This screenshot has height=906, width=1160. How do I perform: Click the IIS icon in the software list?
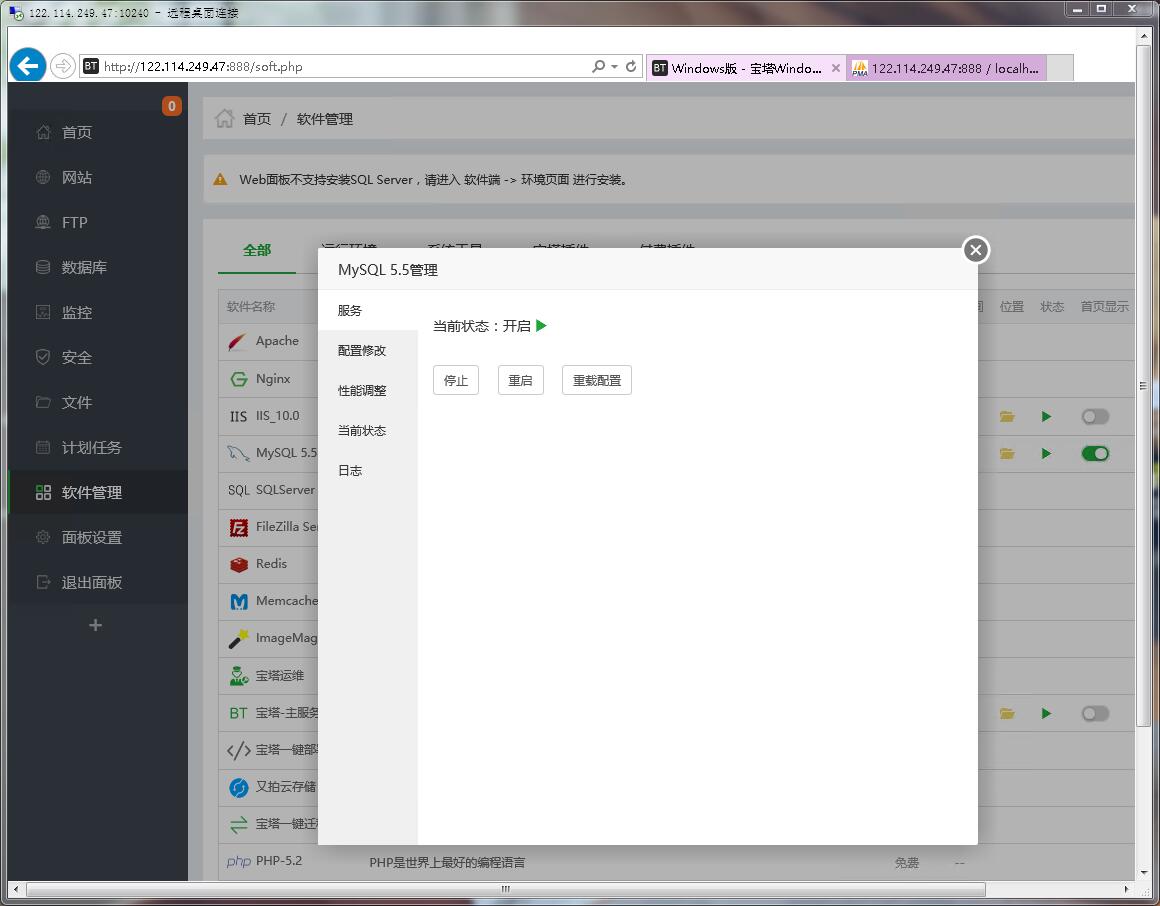[238, 416]
